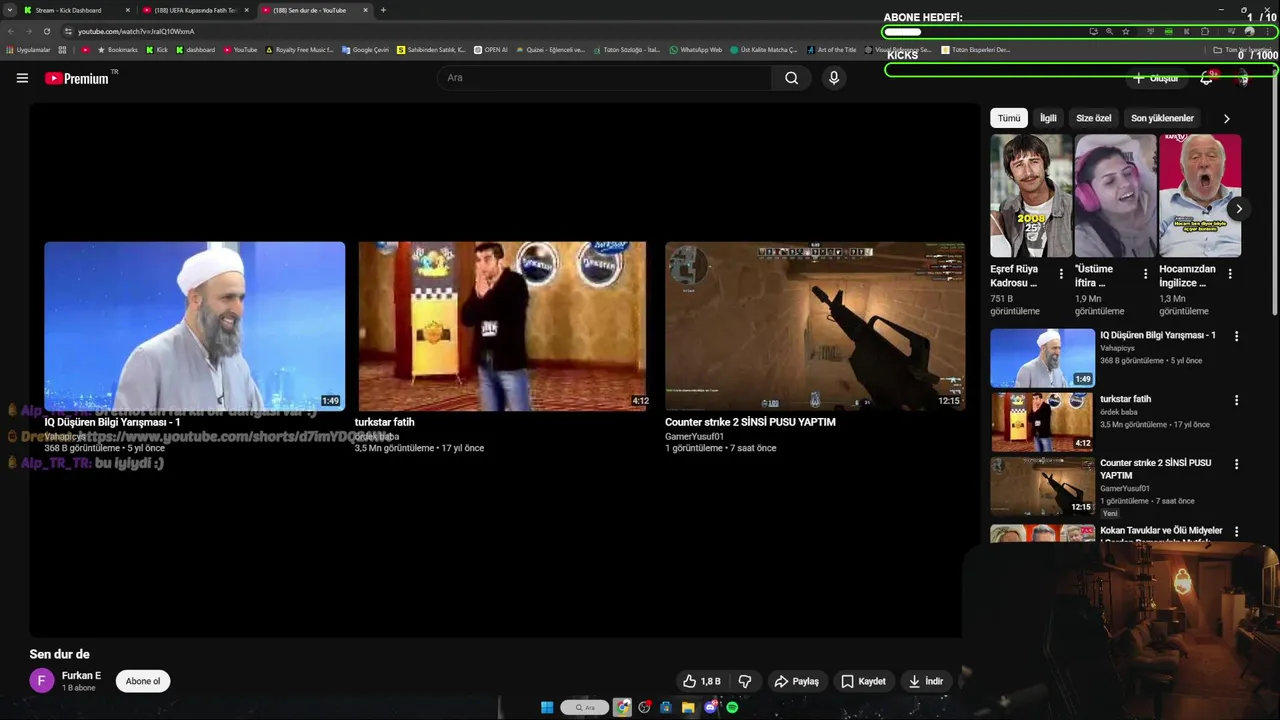Open a new browser tab
The image size is (1280, 720).
(383, 10)
